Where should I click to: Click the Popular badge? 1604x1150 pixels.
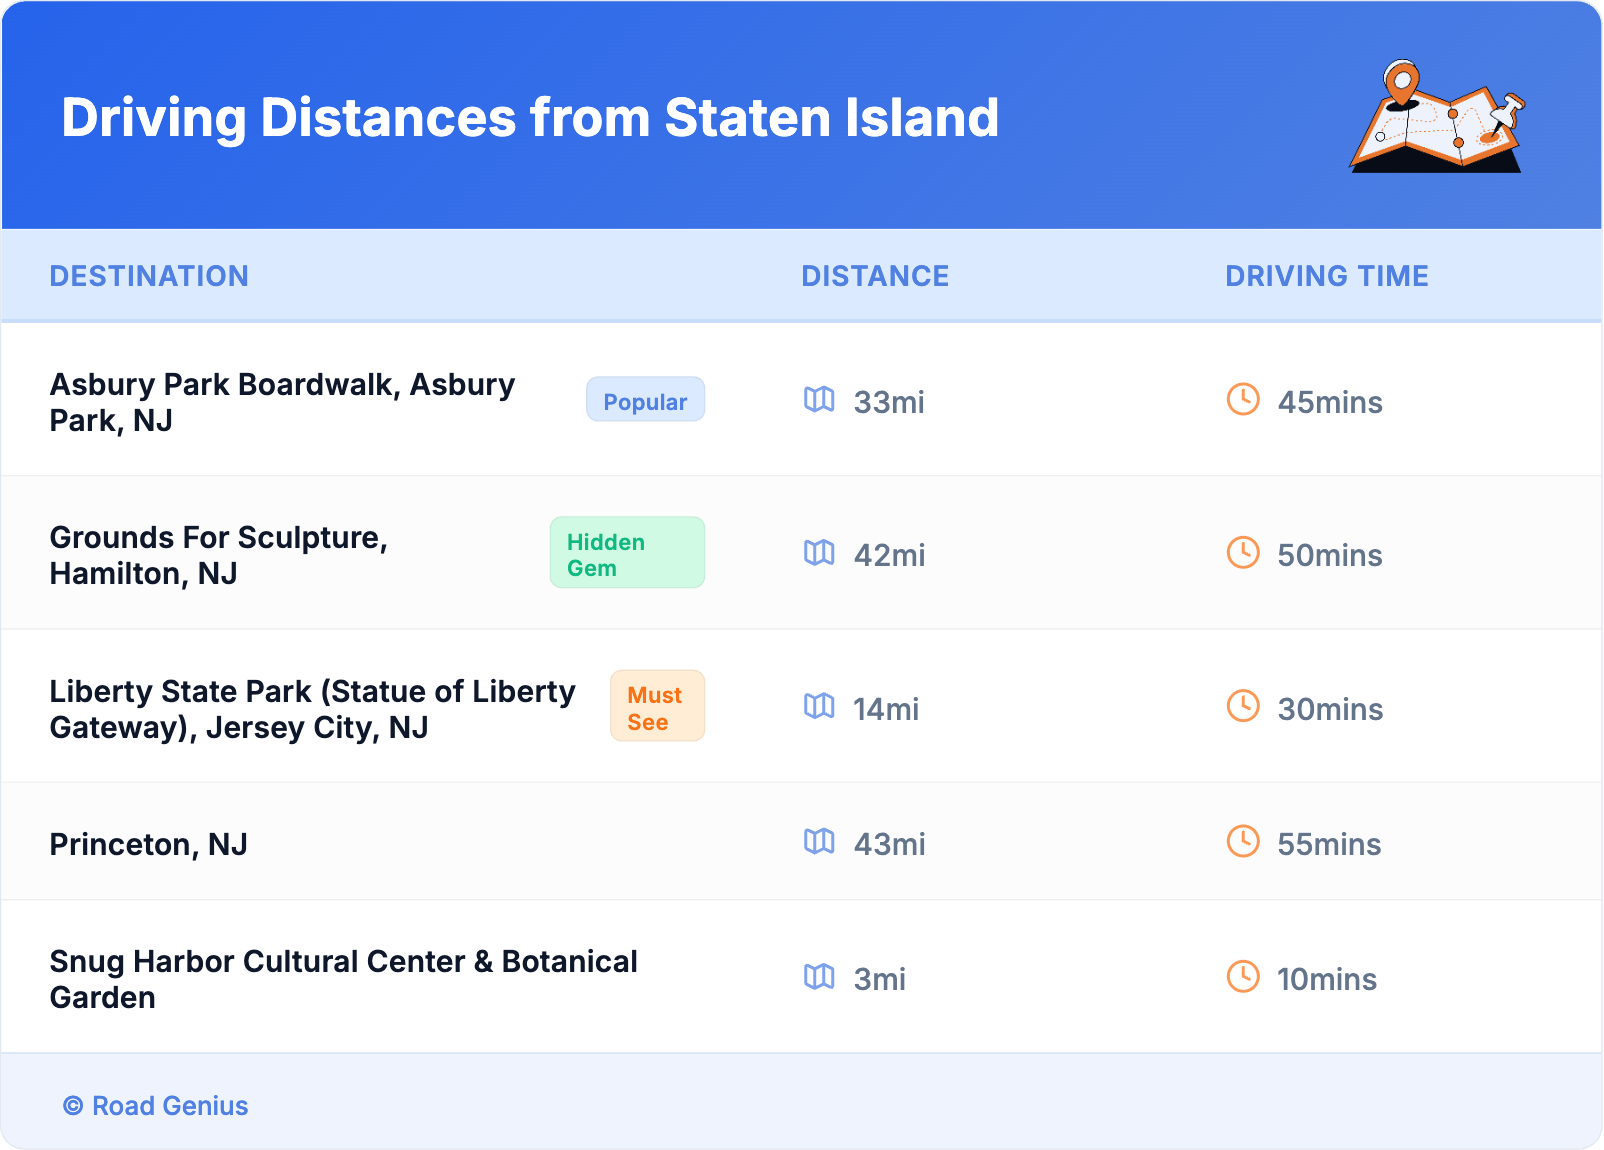645,400
